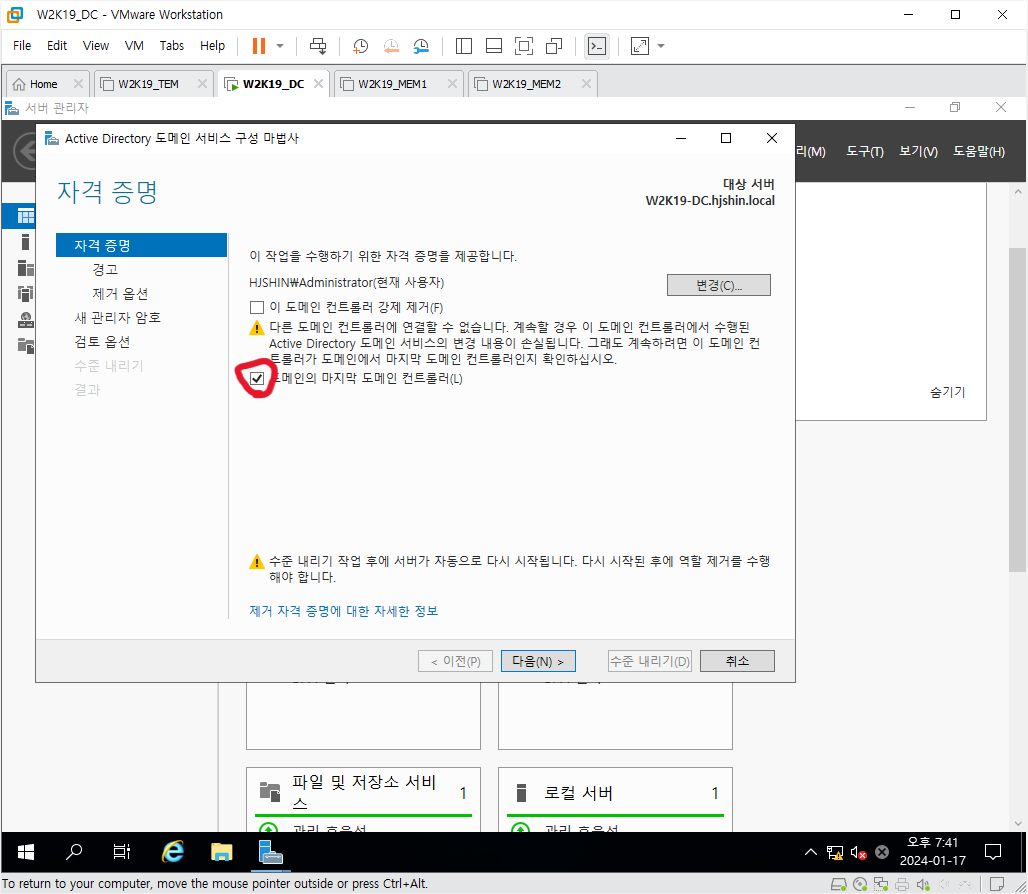Viewport: 1028px width, 894px height.
Task: Pause the virtual machine
Action: point(259,46)
